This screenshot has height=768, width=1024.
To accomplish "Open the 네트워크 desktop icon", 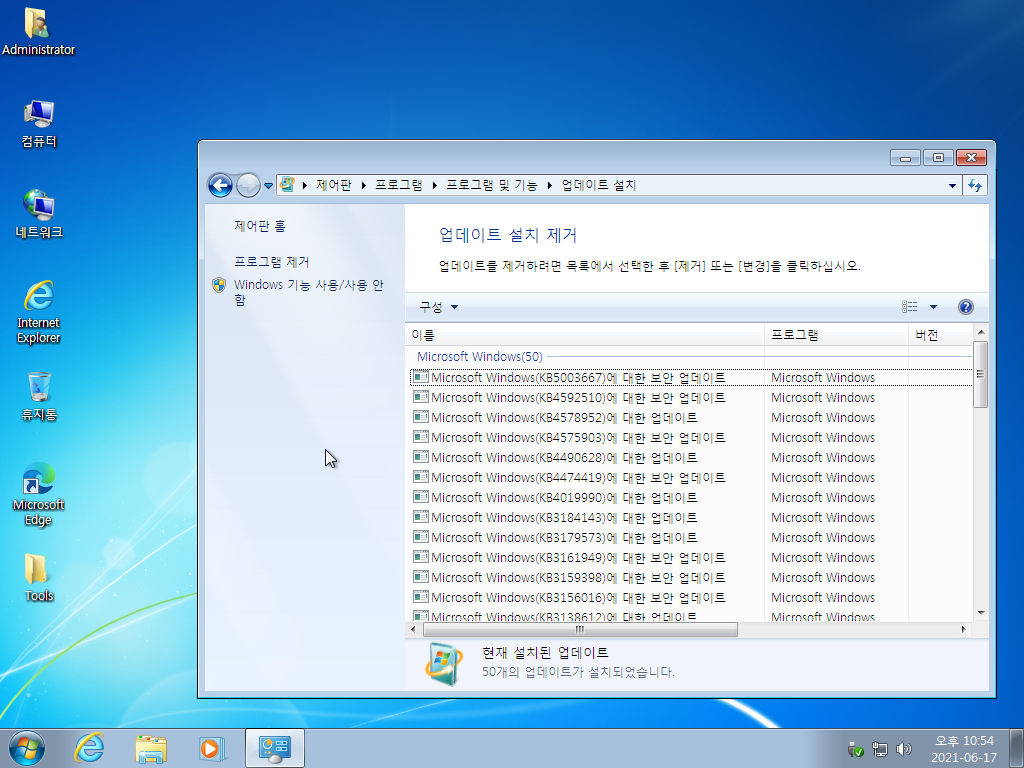I will [39, 214].
